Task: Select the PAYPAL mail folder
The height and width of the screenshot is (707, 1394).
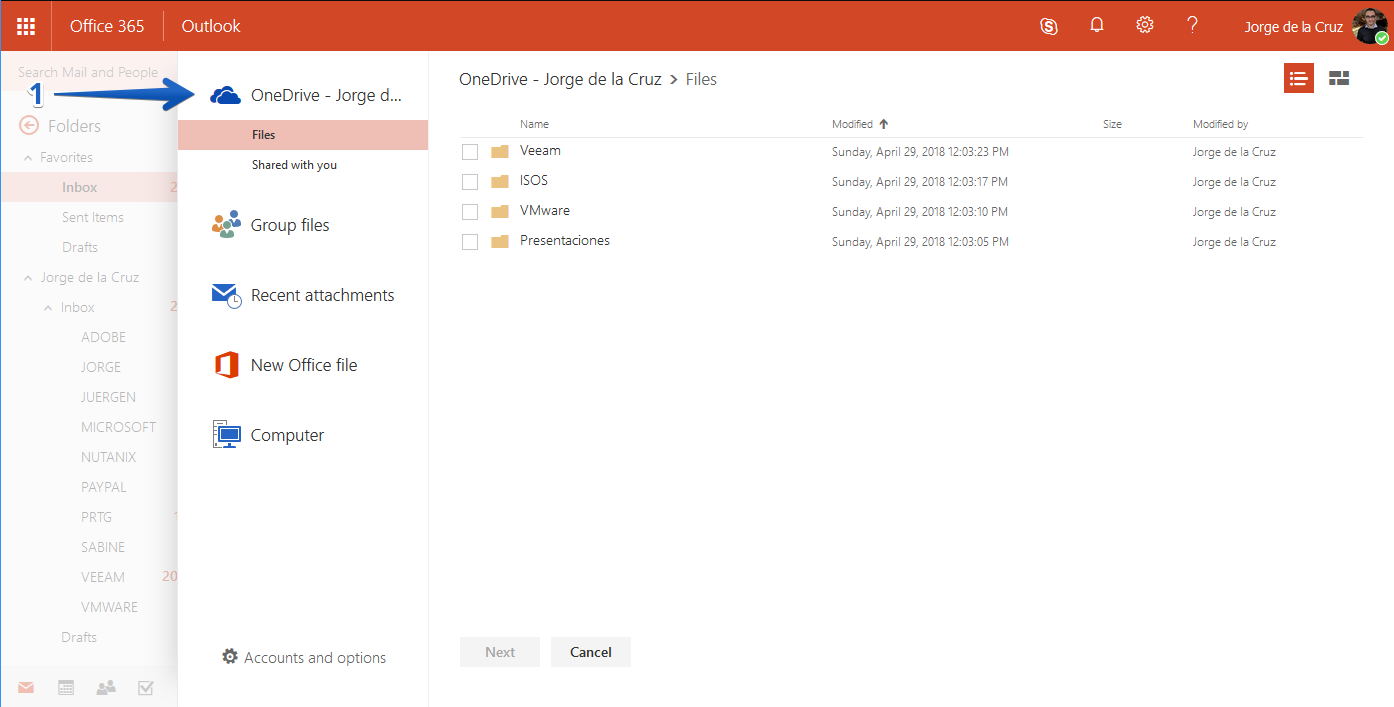Action: 103,487
